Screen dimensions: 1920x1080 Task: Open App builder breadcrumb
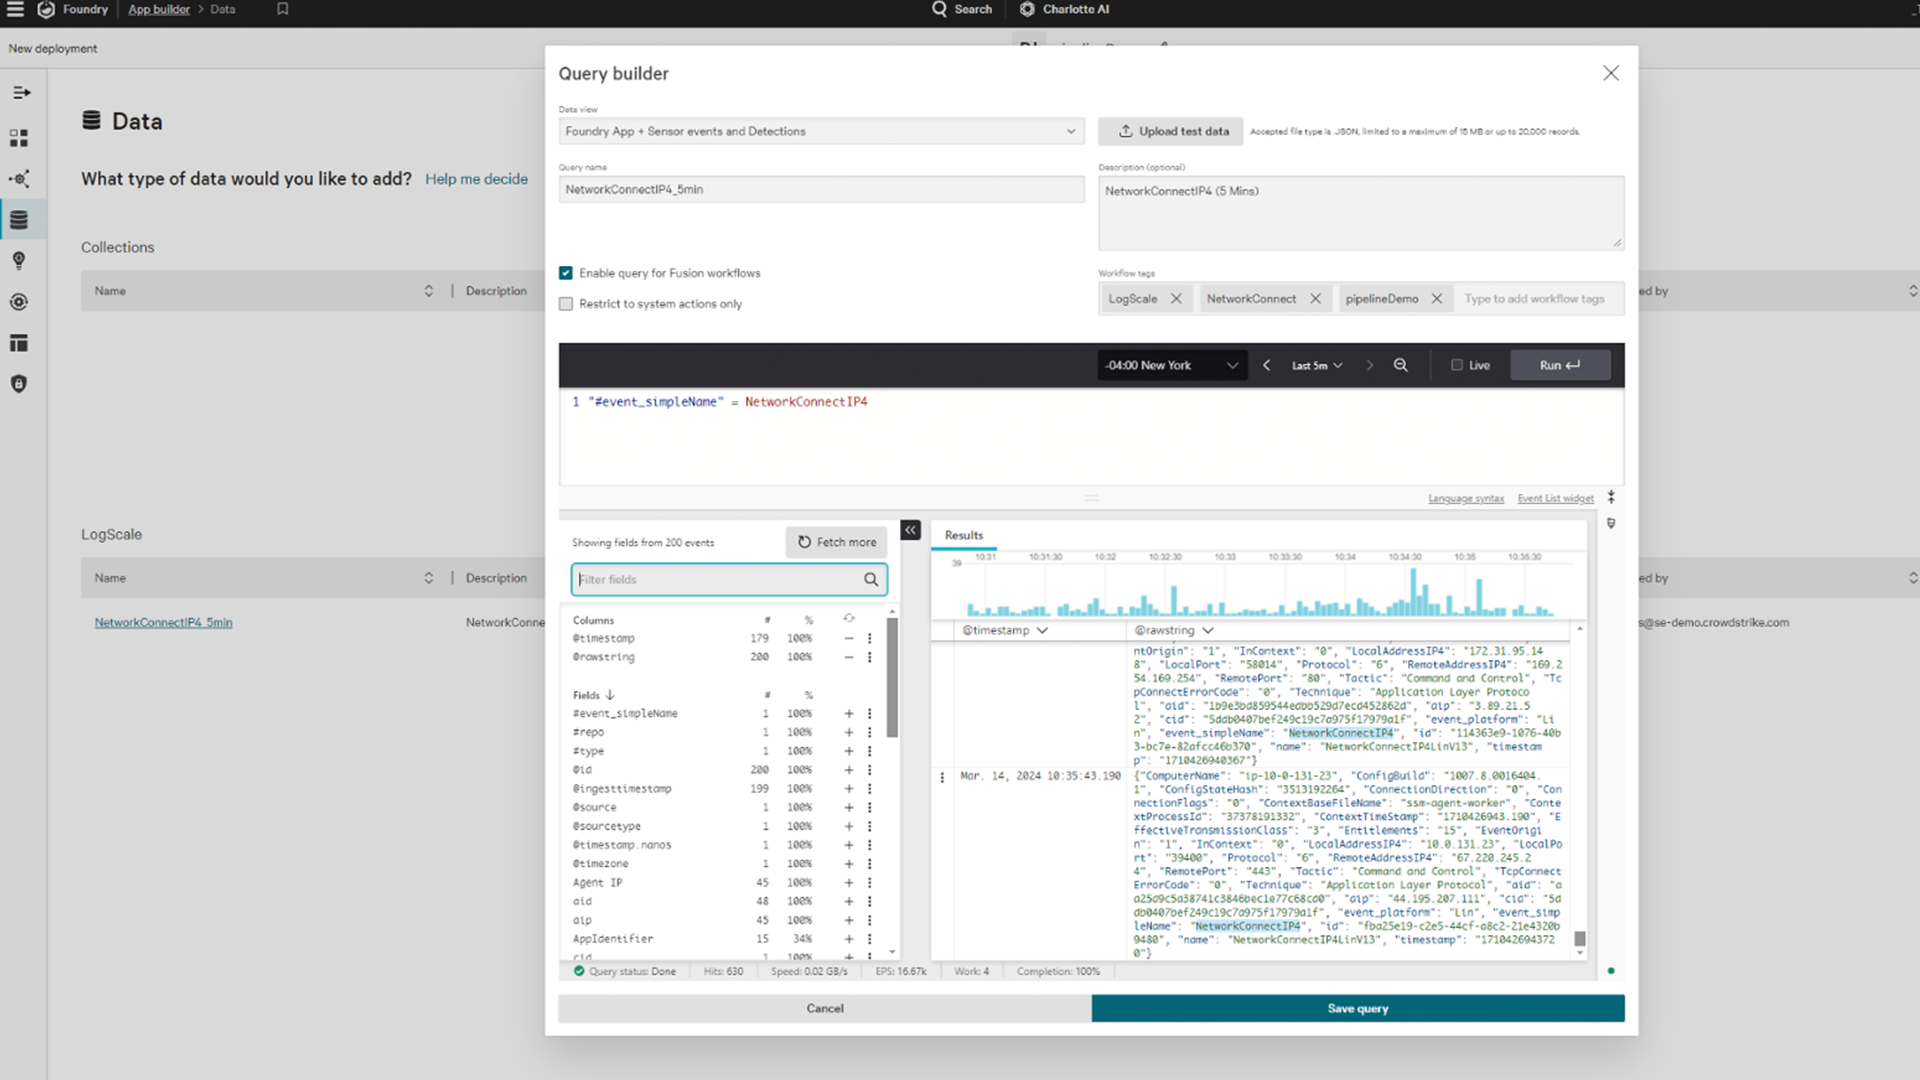point(158,9)
